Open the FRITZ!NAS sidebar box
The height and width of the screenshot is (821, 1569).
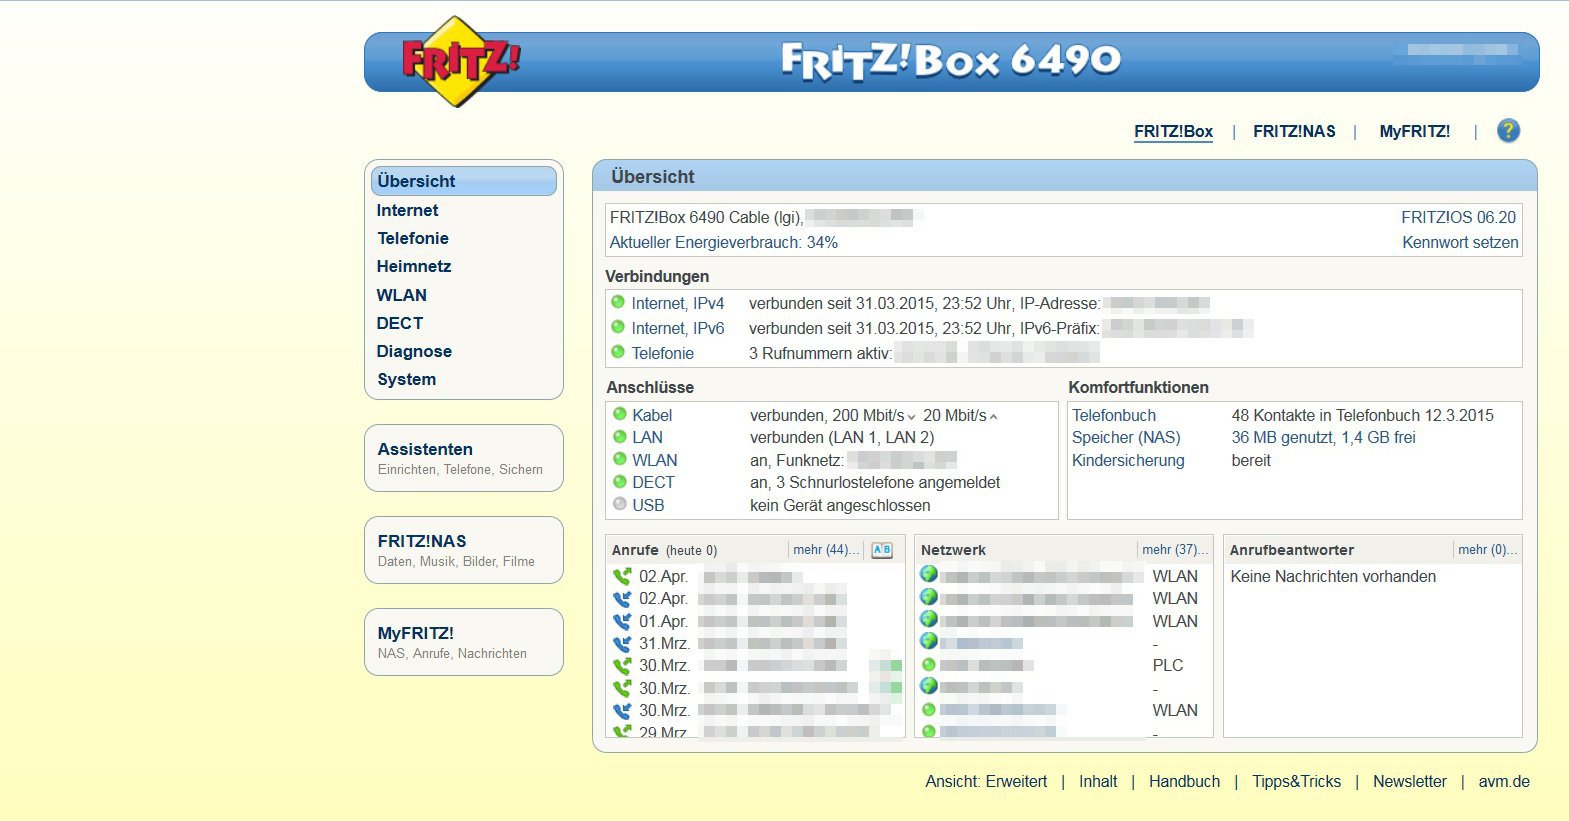(464, 550)
